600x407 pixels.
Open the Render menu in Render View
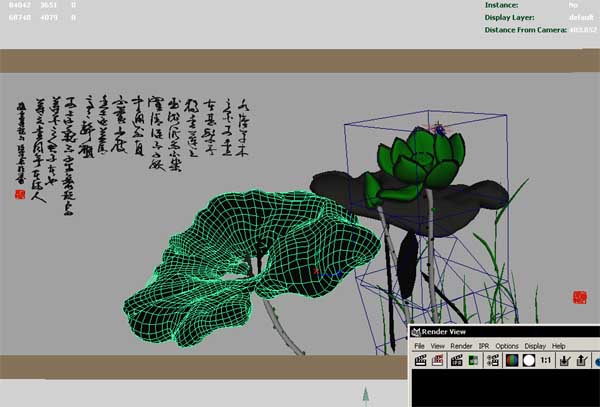461,346
